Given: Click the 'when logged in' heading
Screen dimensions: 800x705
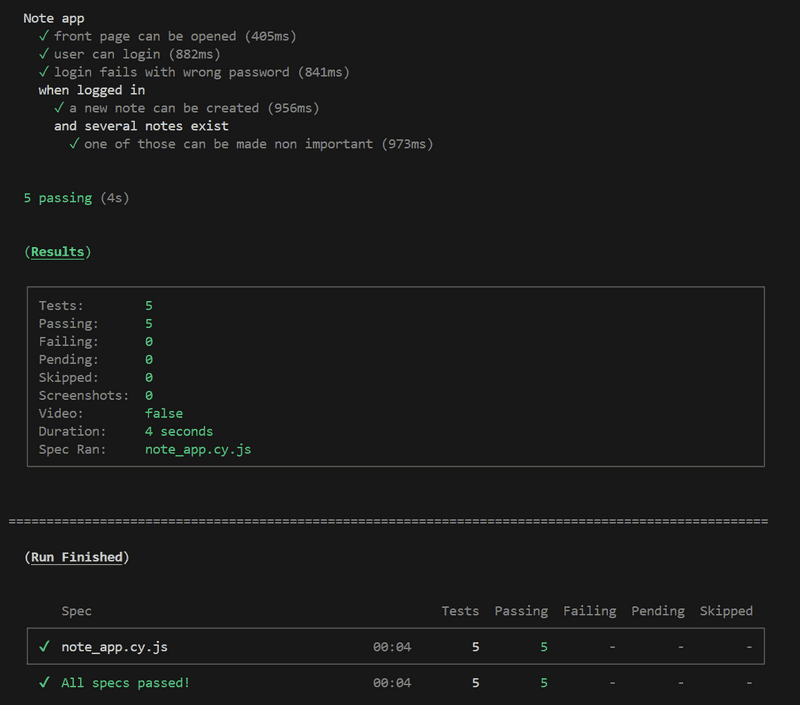Looking at the screenshot, I should [92, 90].
